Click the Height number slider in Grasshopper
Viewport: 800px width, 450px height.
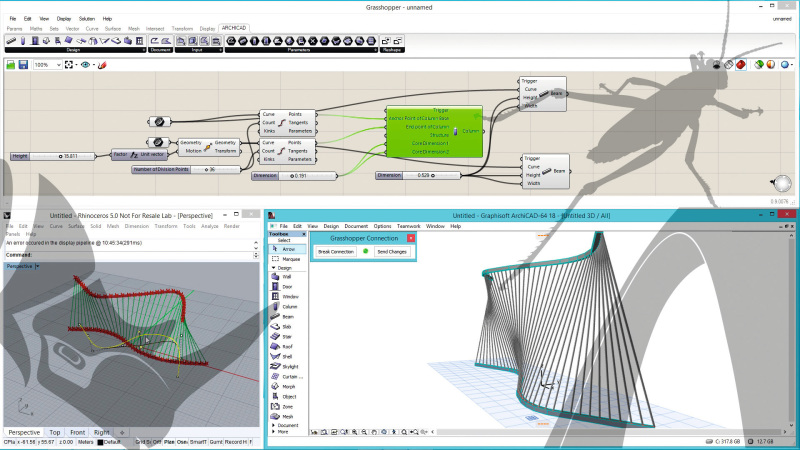coord(53,156)
